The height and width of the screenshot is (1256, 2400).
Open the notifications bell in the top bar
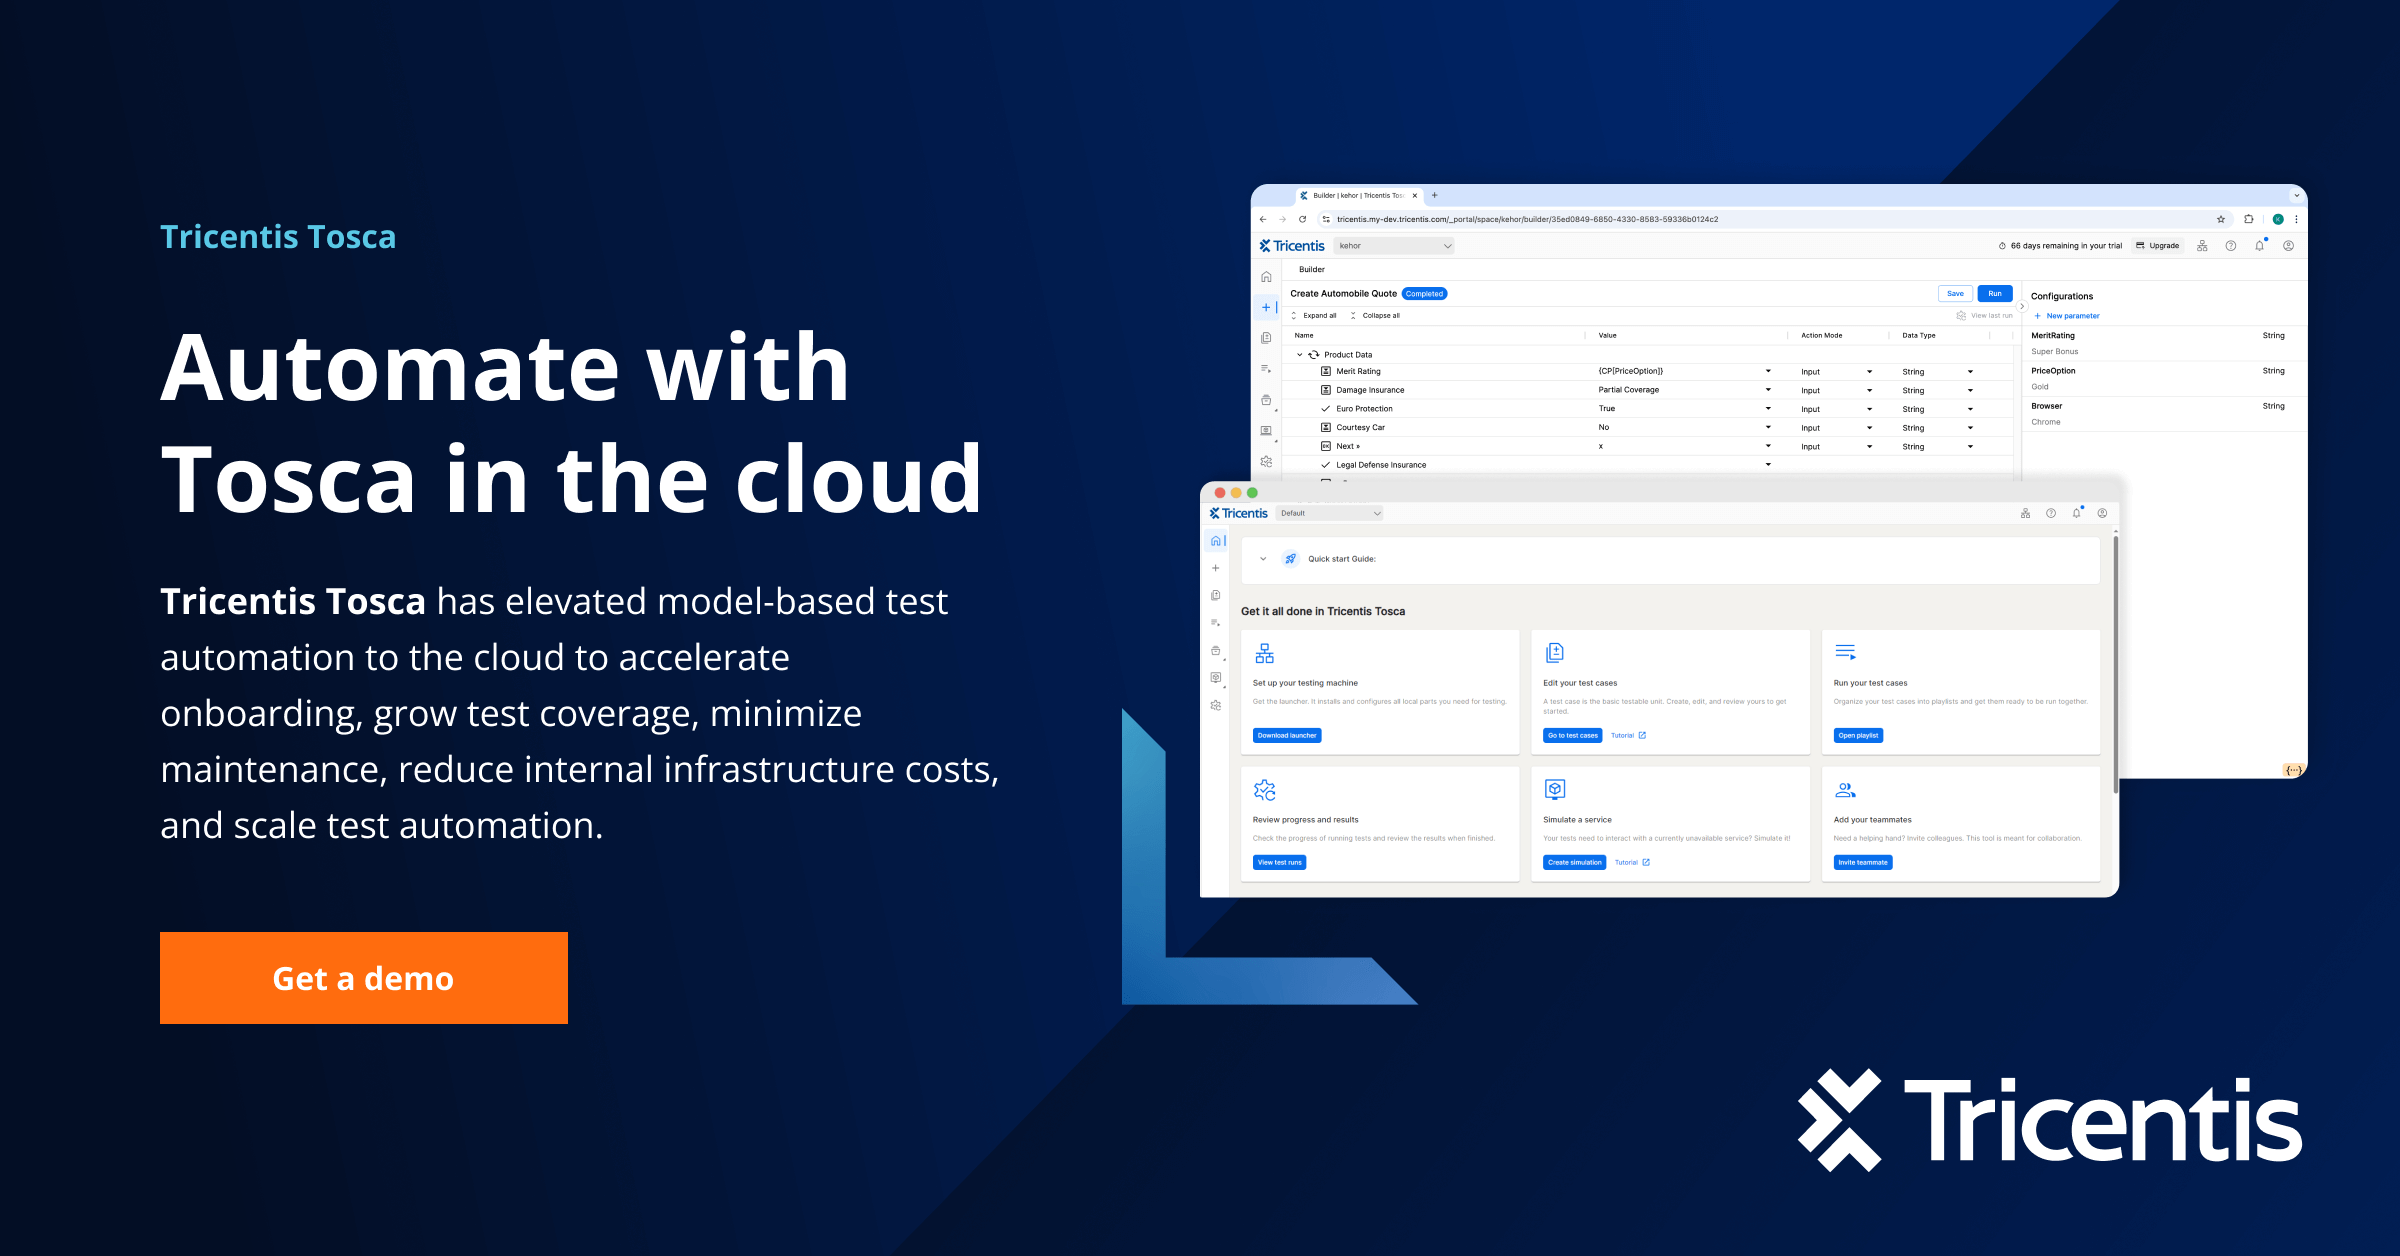coord(2260,246)
